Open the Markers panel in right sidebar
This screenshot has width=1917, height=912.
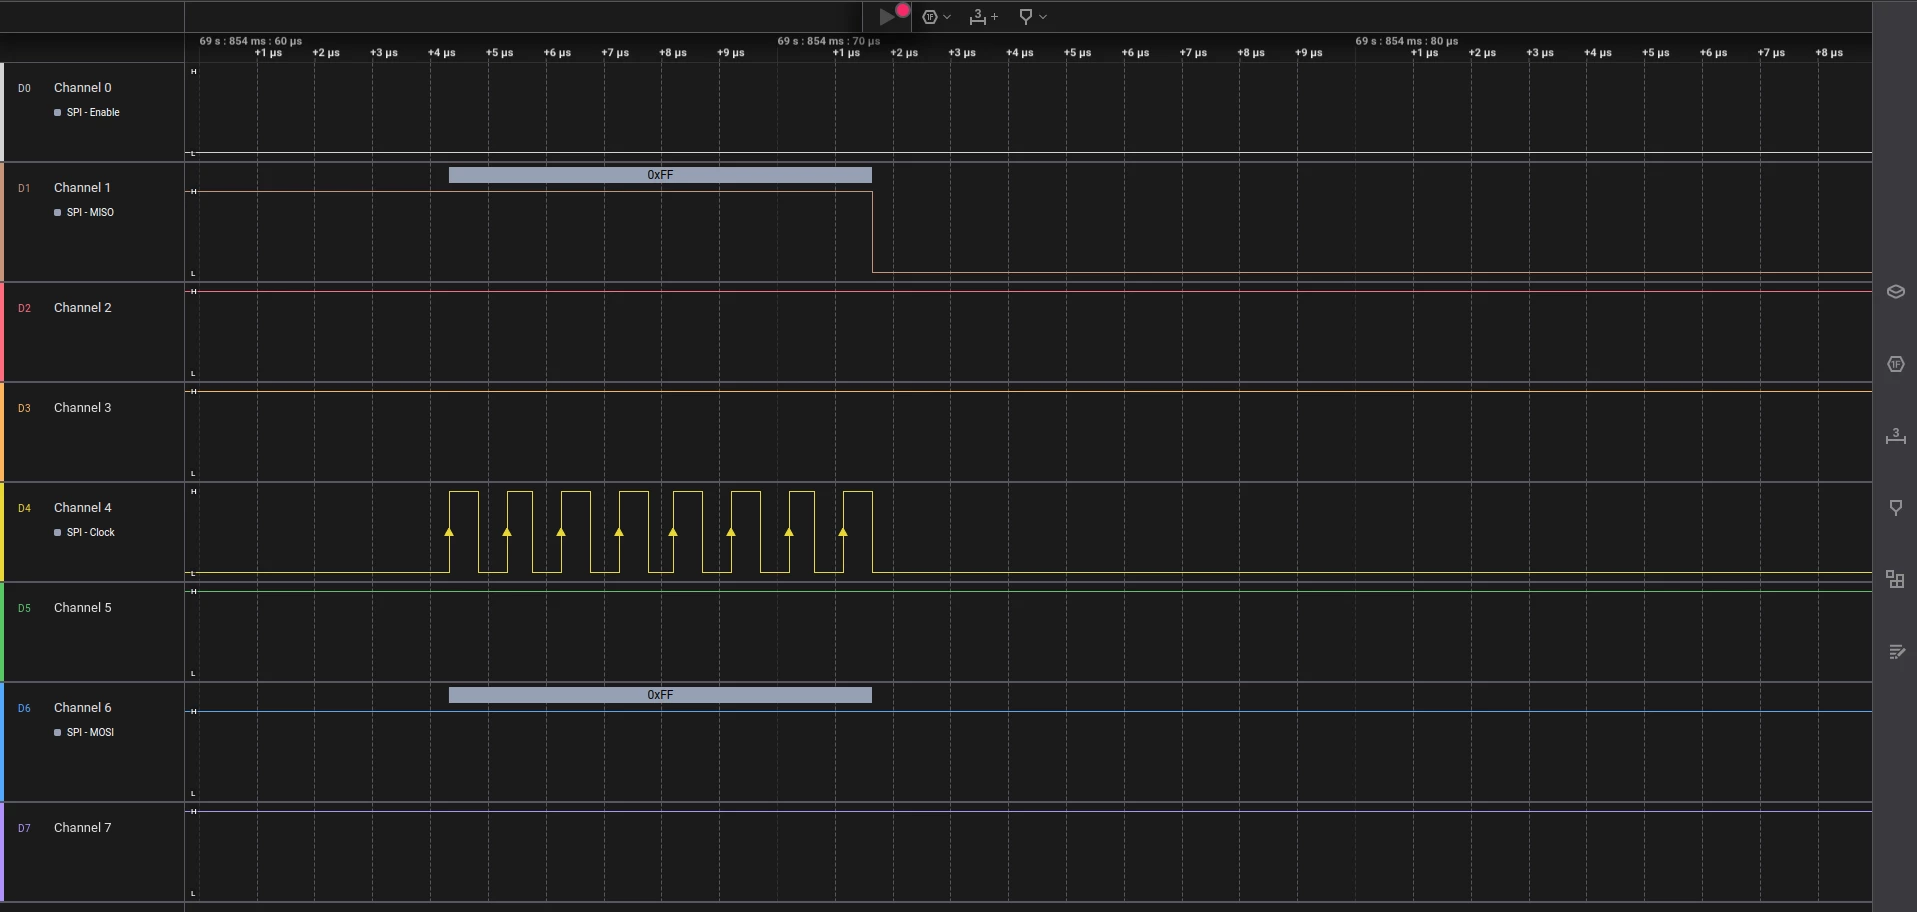click(1895, 508)
